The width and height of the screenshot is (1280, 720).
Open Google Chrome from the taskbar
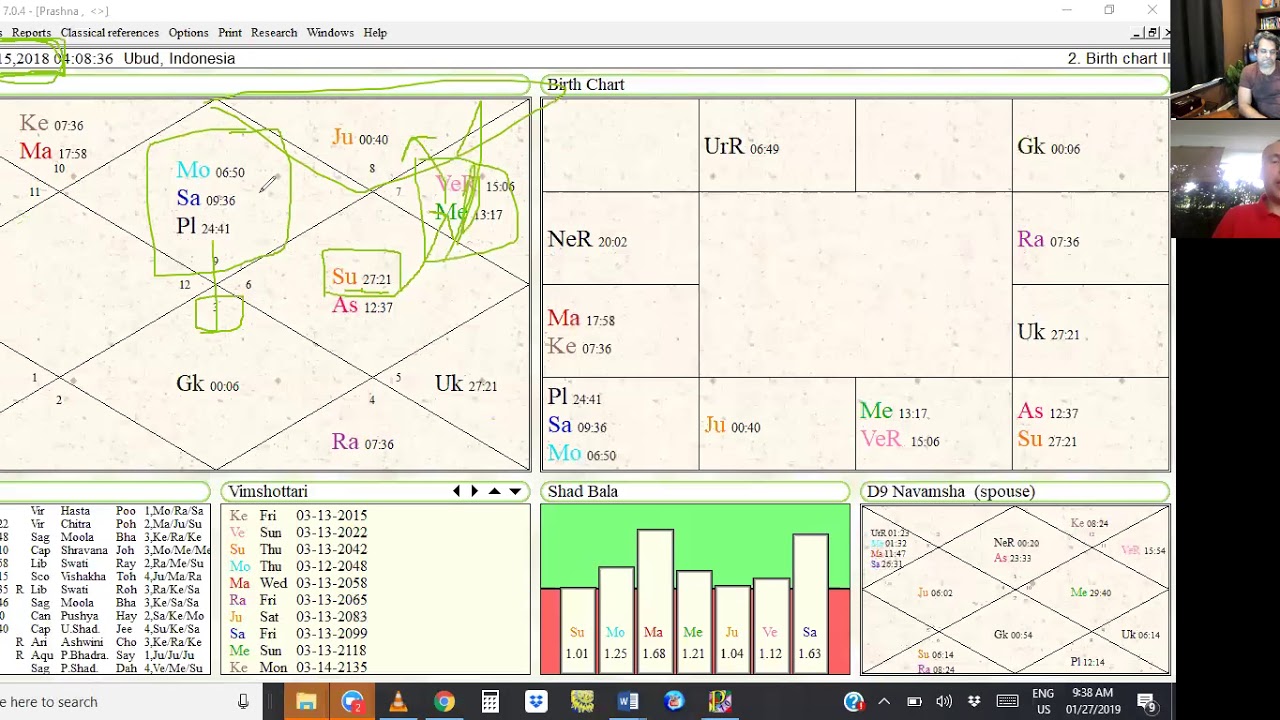tap(444, 702)
